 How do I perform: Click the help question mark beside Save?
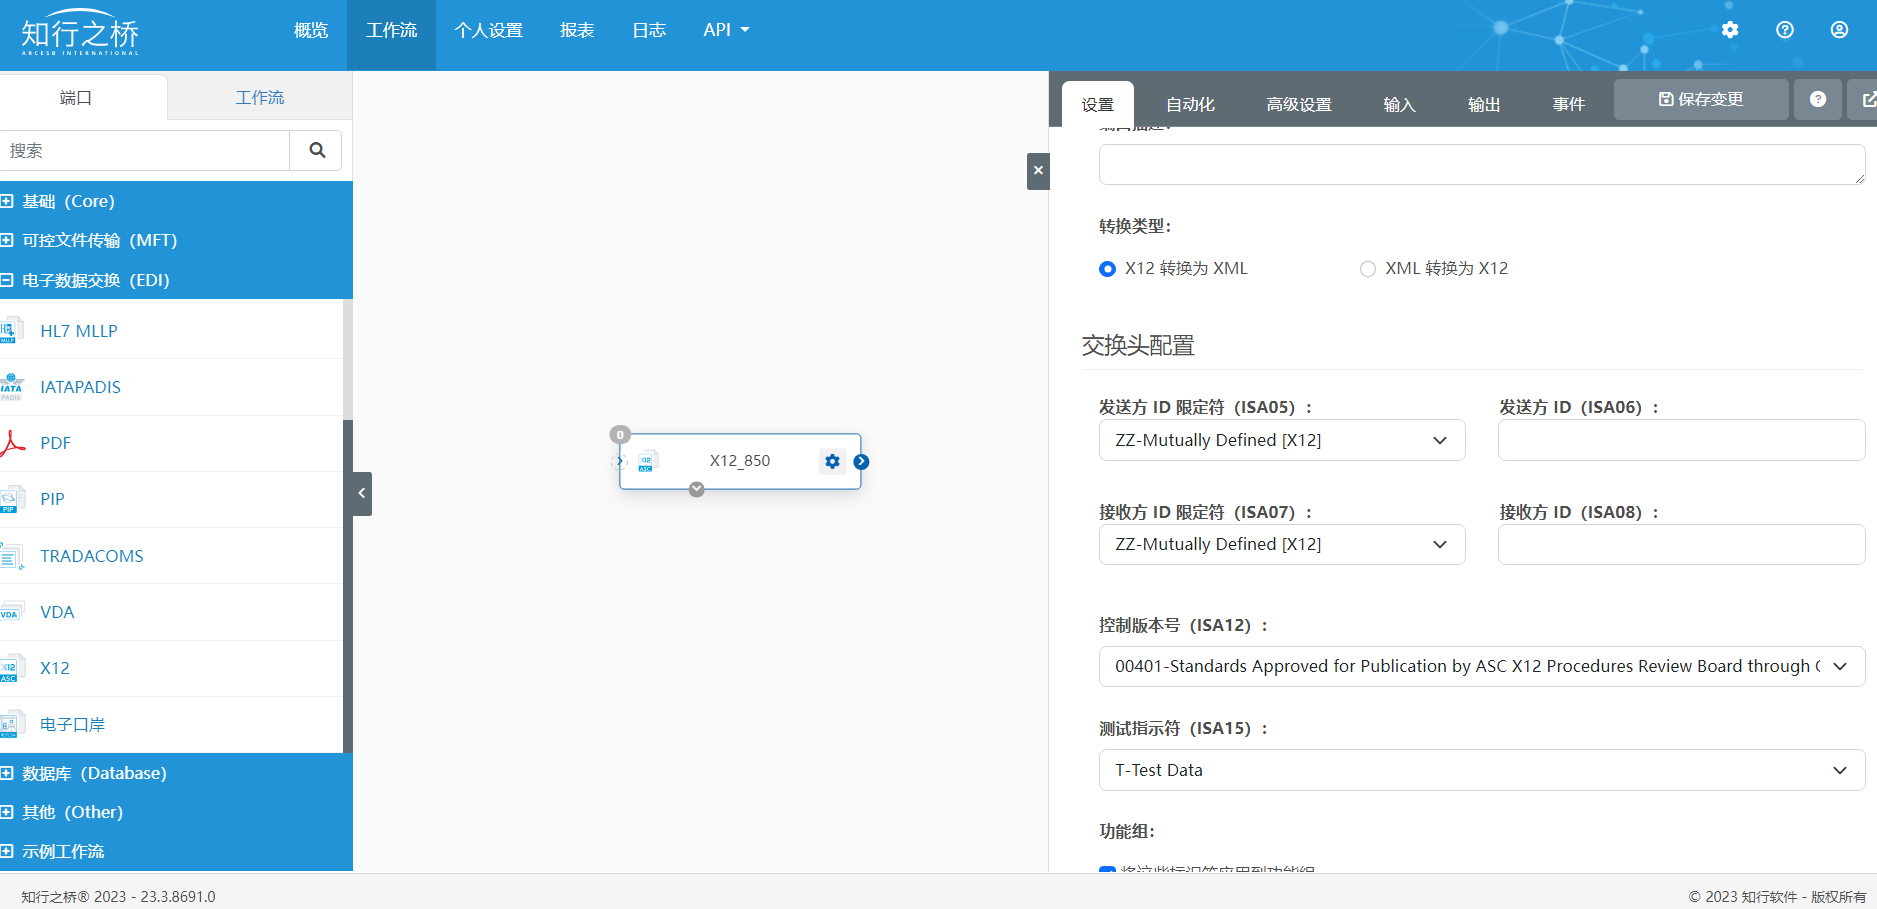[x=1817, y=99]
